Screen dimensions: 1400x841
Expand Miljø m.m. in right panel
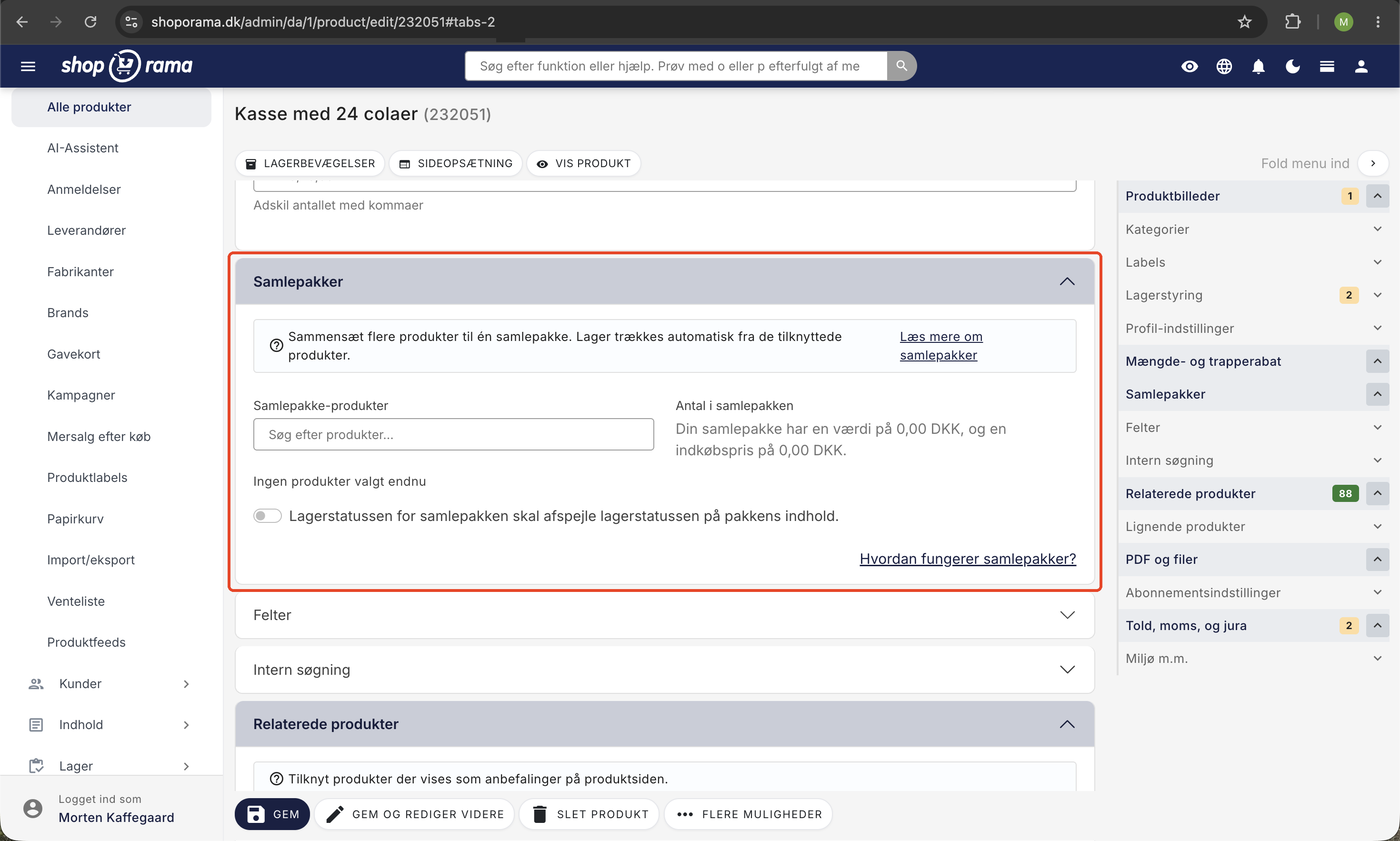click(1378, 658)
